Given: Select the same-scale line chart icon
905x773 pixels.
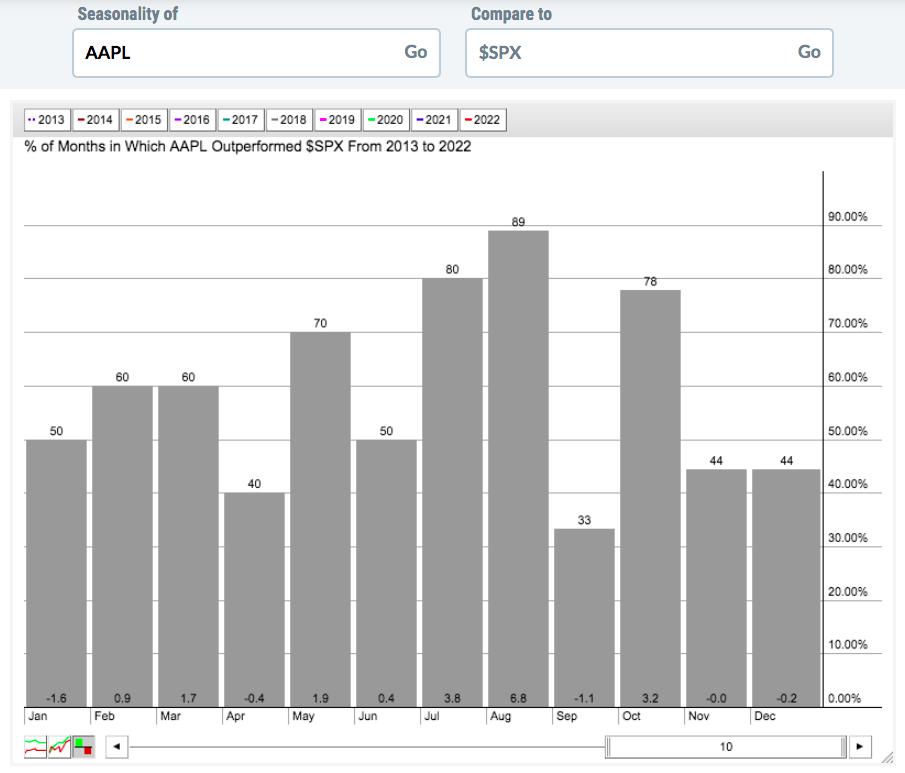Looking at the screenshot, I should (59, 746).
